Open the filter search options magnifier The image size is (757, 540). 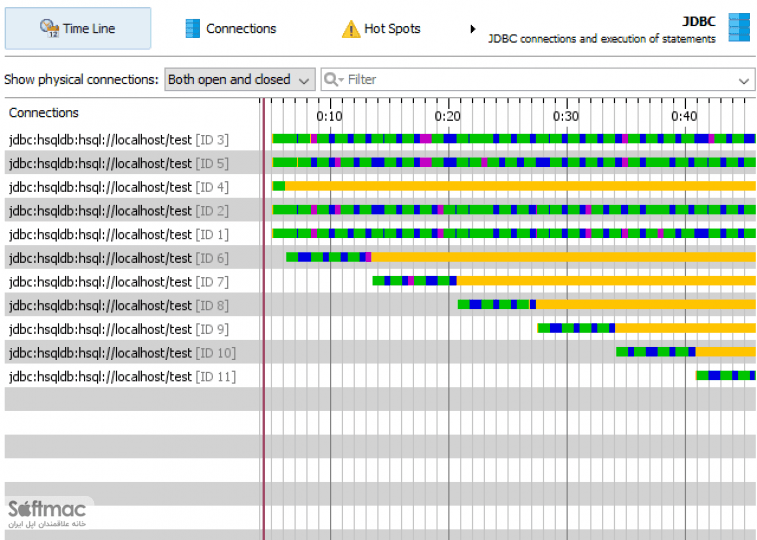click(333, 79)
